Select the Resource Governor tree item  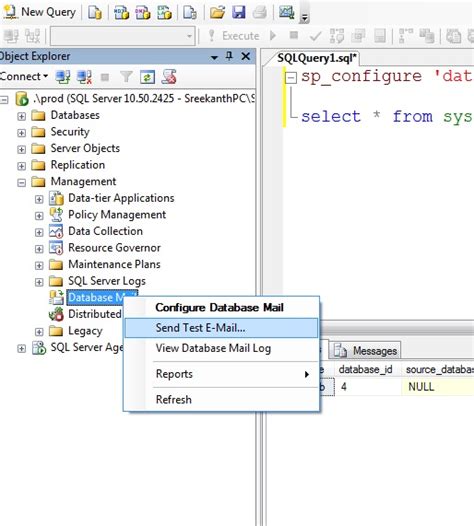click(x=114, y=248)
